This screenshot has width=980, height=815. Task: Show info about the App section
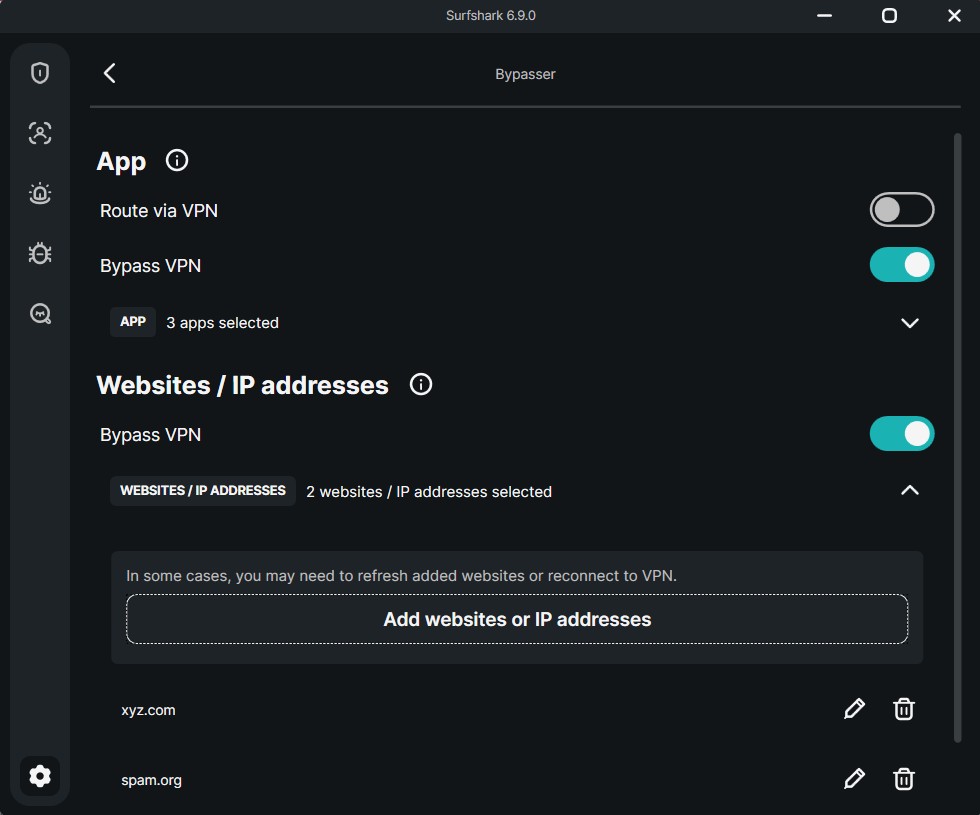177,161
